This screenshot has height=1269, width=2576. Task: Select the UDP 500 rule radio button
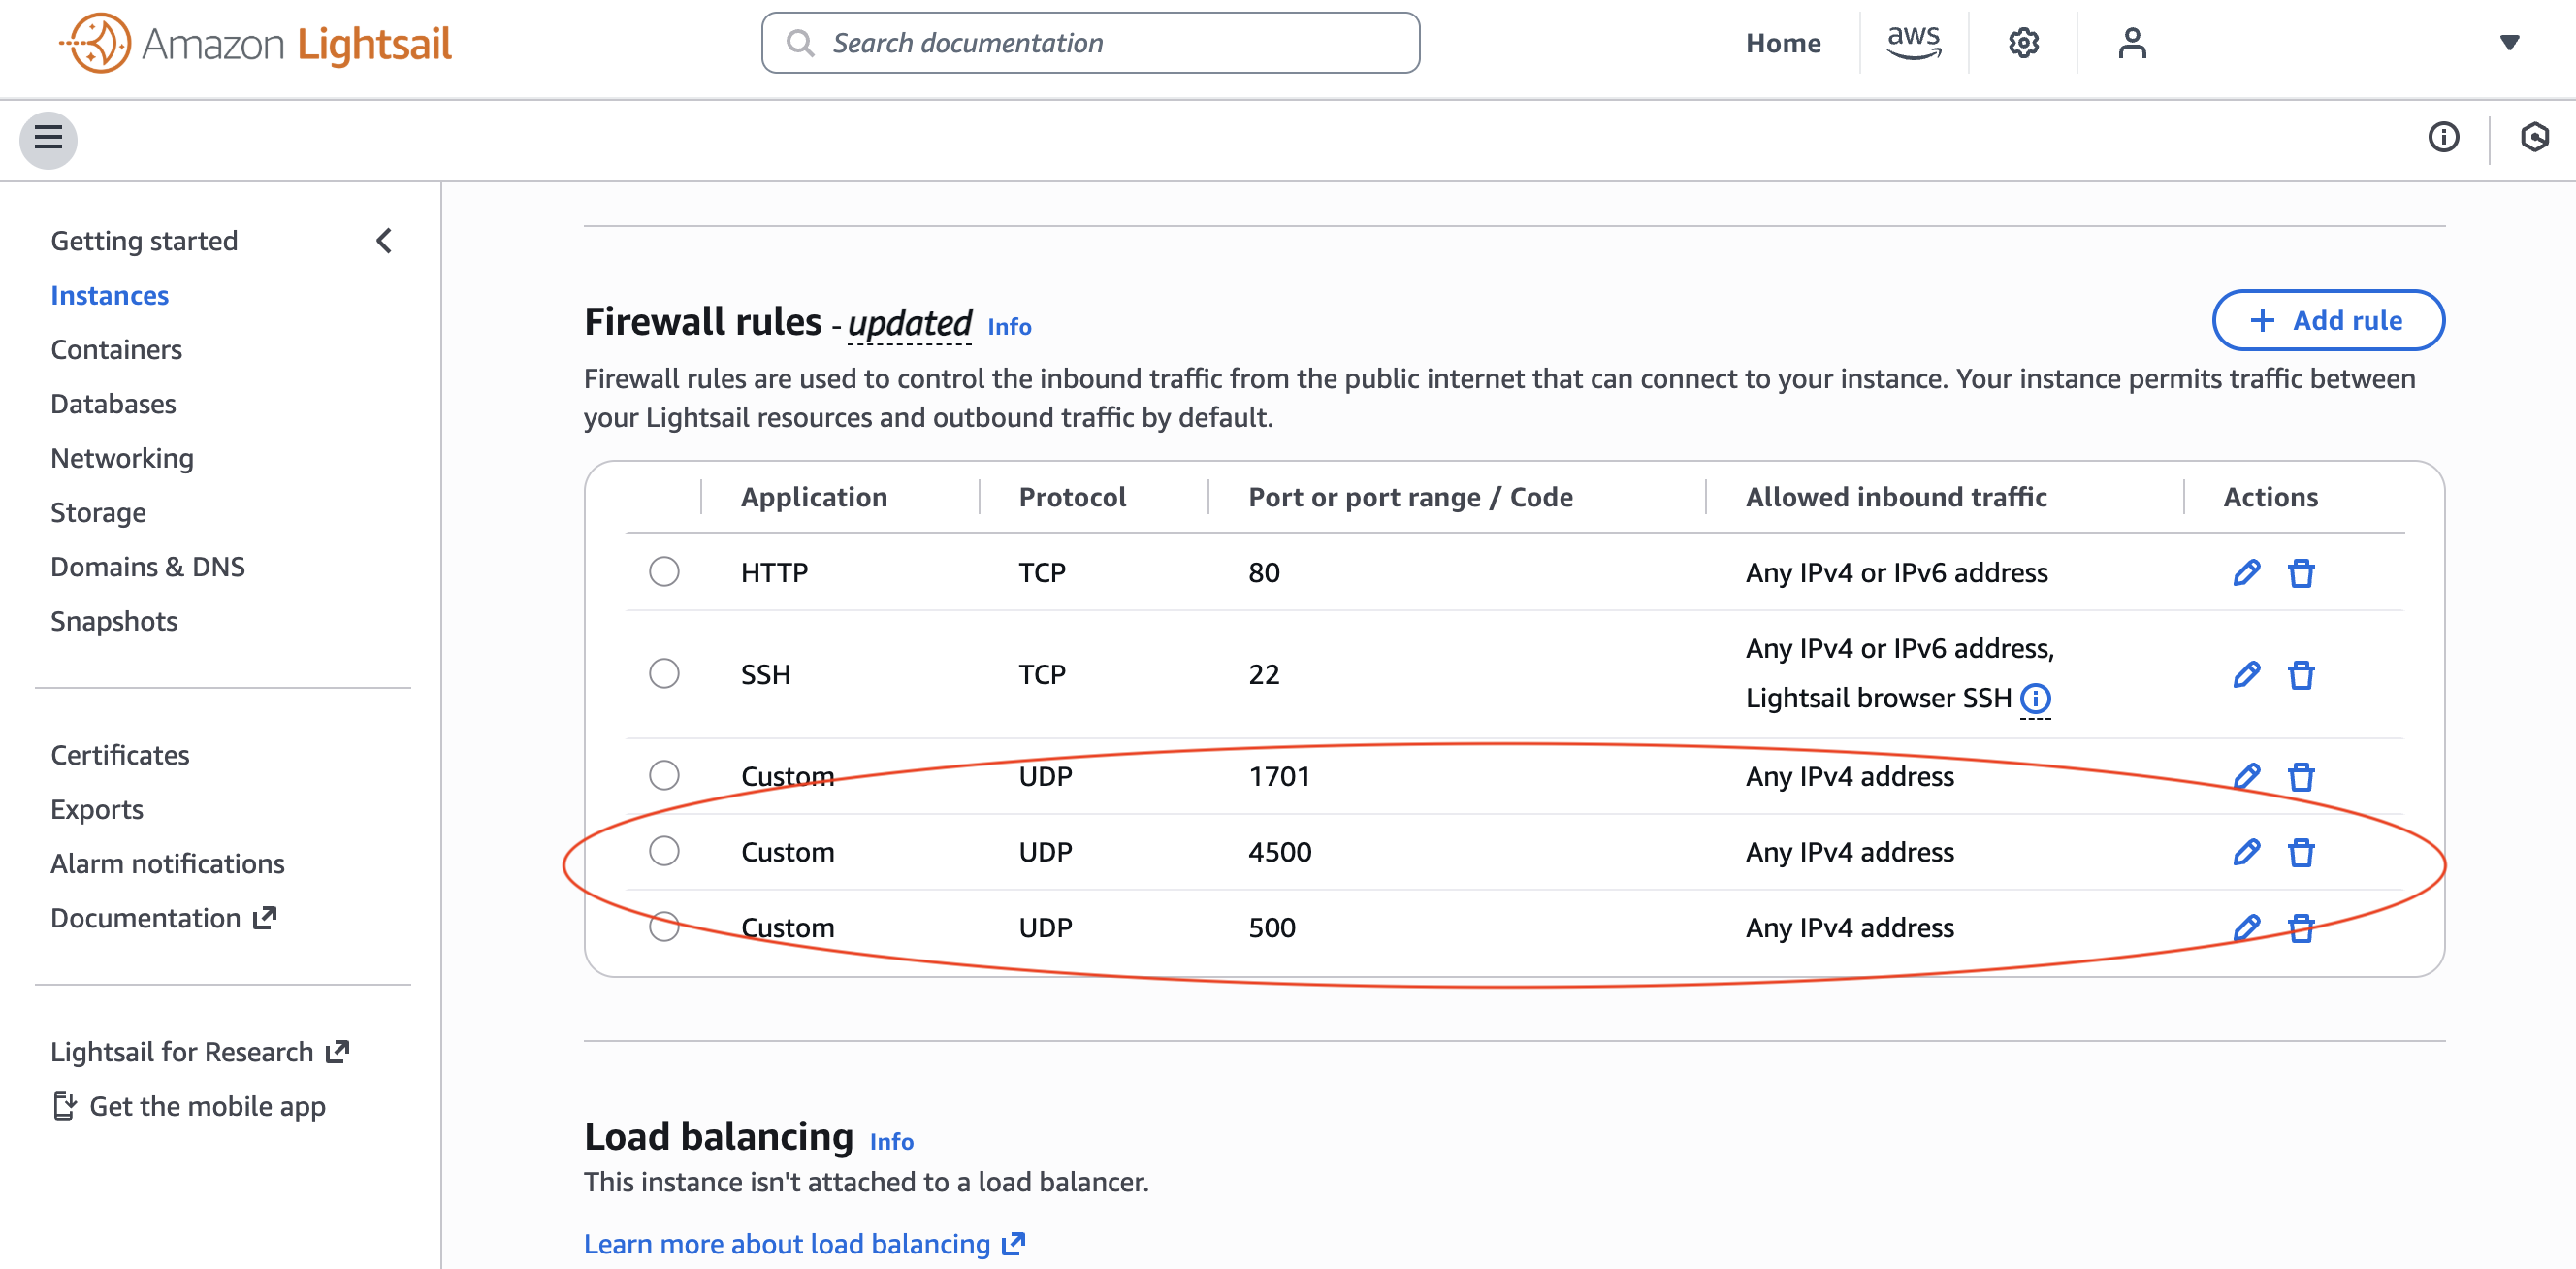[664, 927]
